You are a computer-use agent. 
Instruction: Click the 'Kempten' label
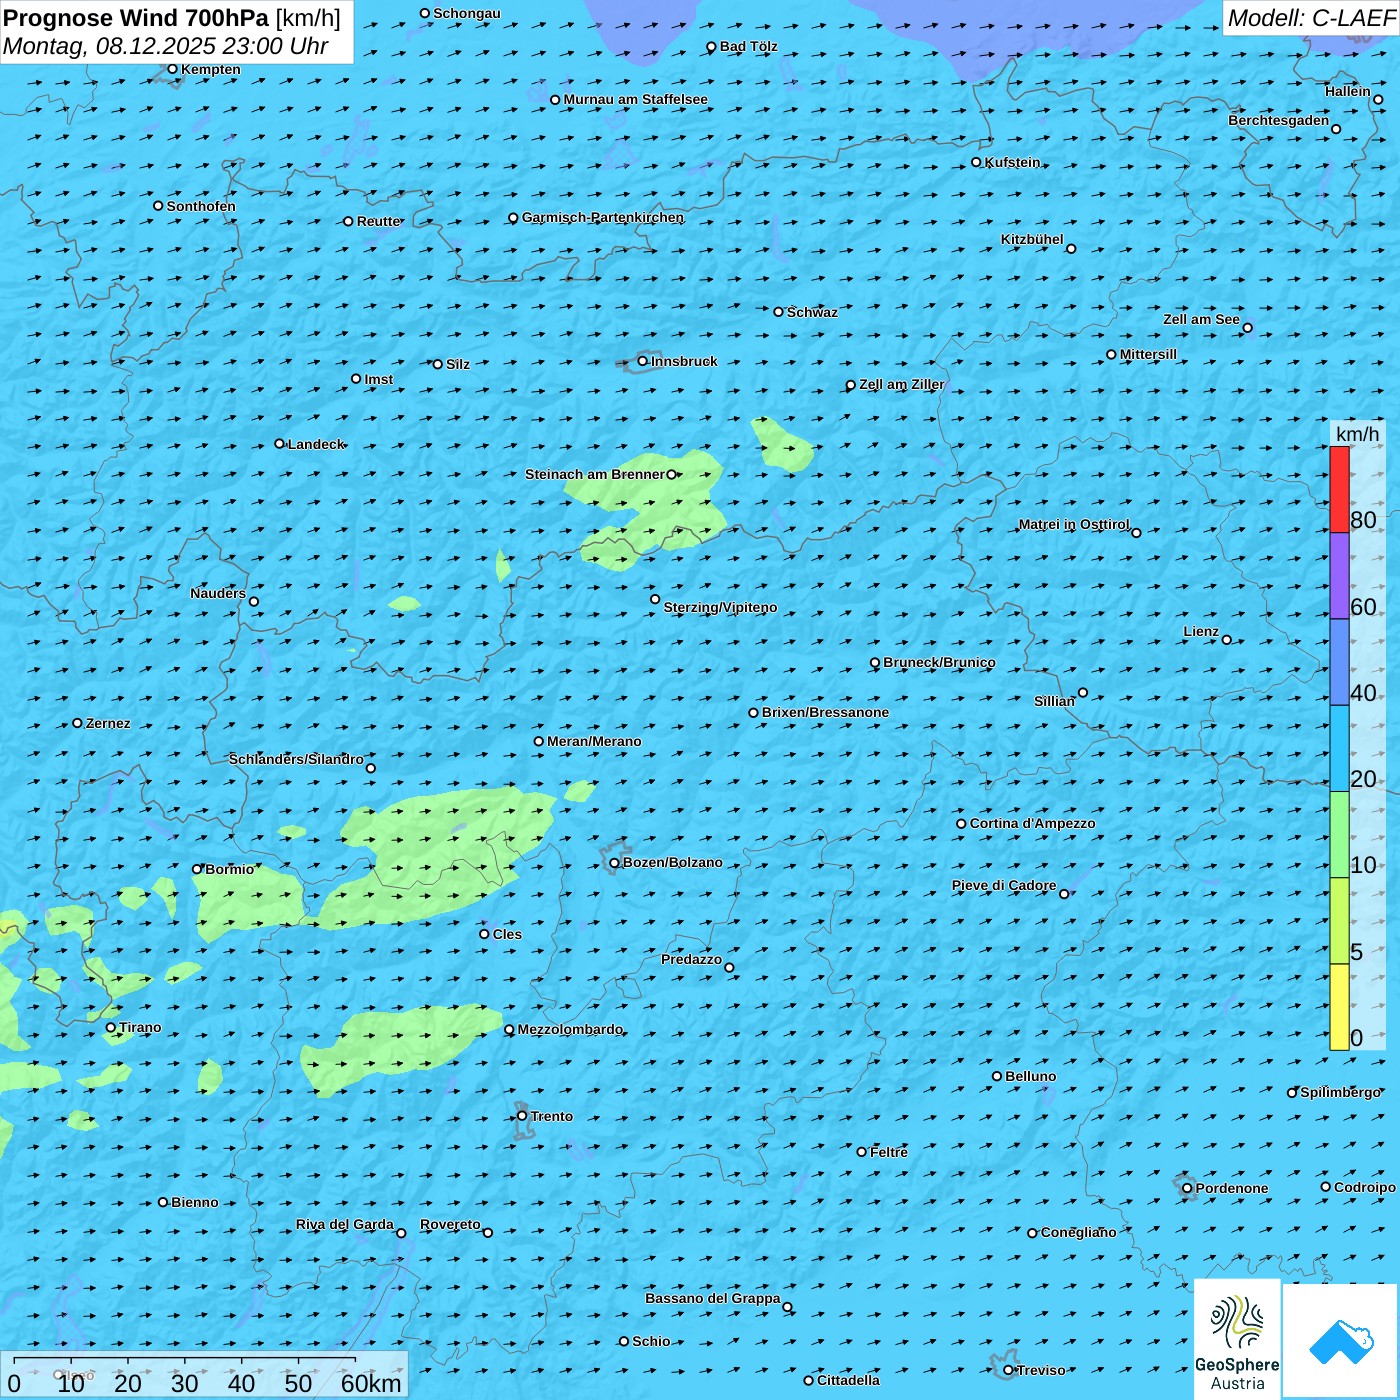[211, 69]
